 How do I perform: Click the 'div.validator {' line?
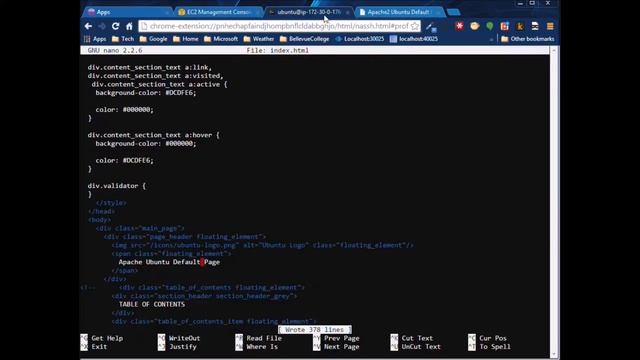pyautogui.click(x=116, y=186)
